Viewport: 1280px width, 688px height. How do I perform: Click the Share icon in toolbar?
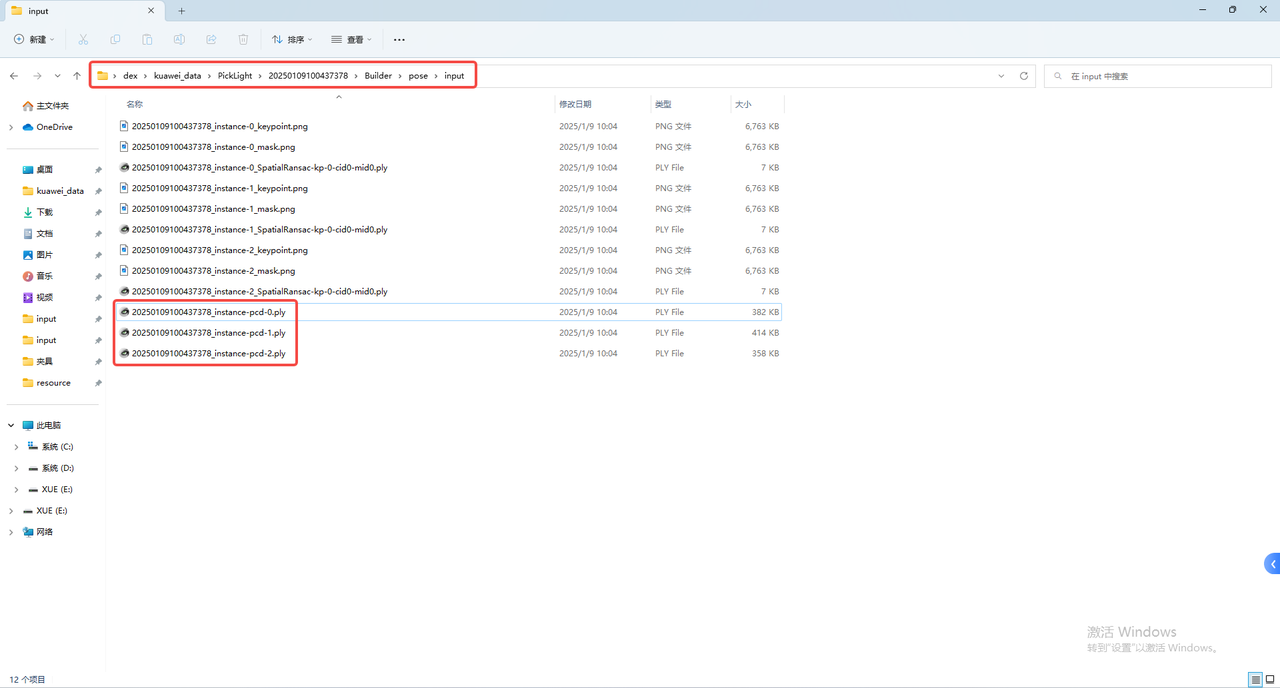coord(211,39)
